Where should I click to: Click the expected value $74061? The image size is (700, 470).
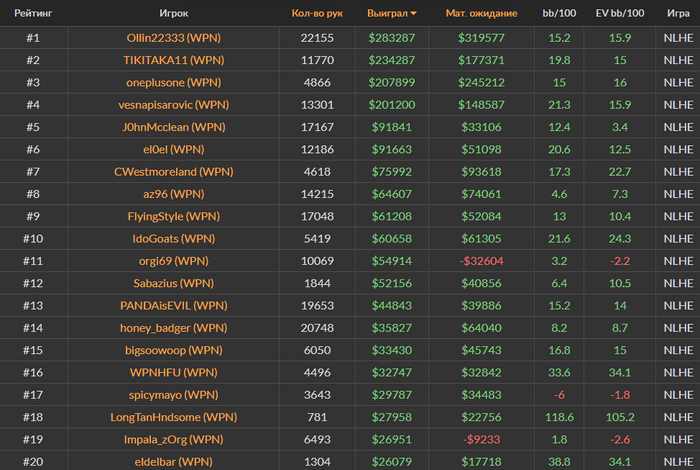point(481,194)
